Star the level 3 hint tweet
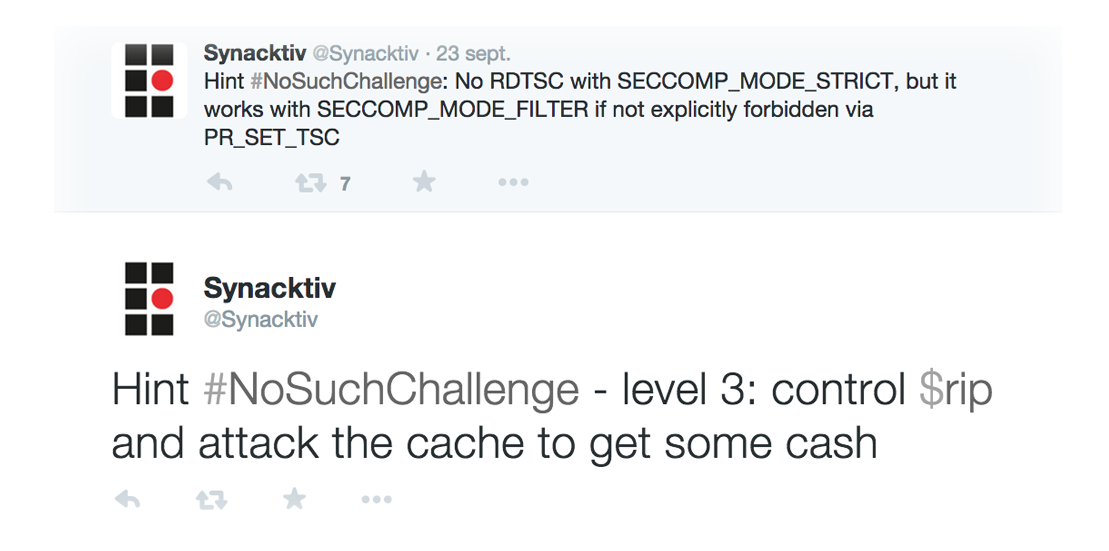Image resolution: width=1109 pixels, height=551 pixels. (x=294, y=499)
